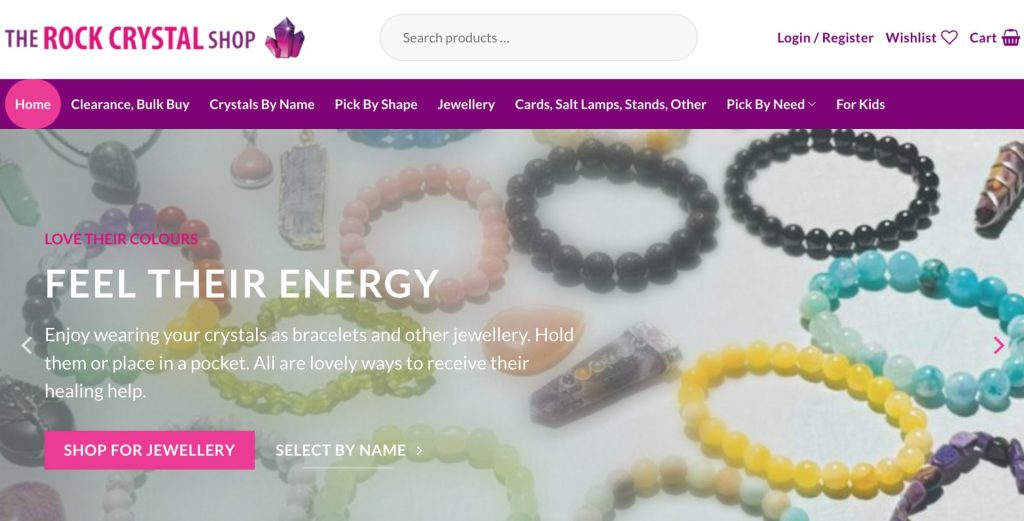Screen dimensions: 1024x521
Task: Open wishlist via the heart icon
Action: coord(949,38)
